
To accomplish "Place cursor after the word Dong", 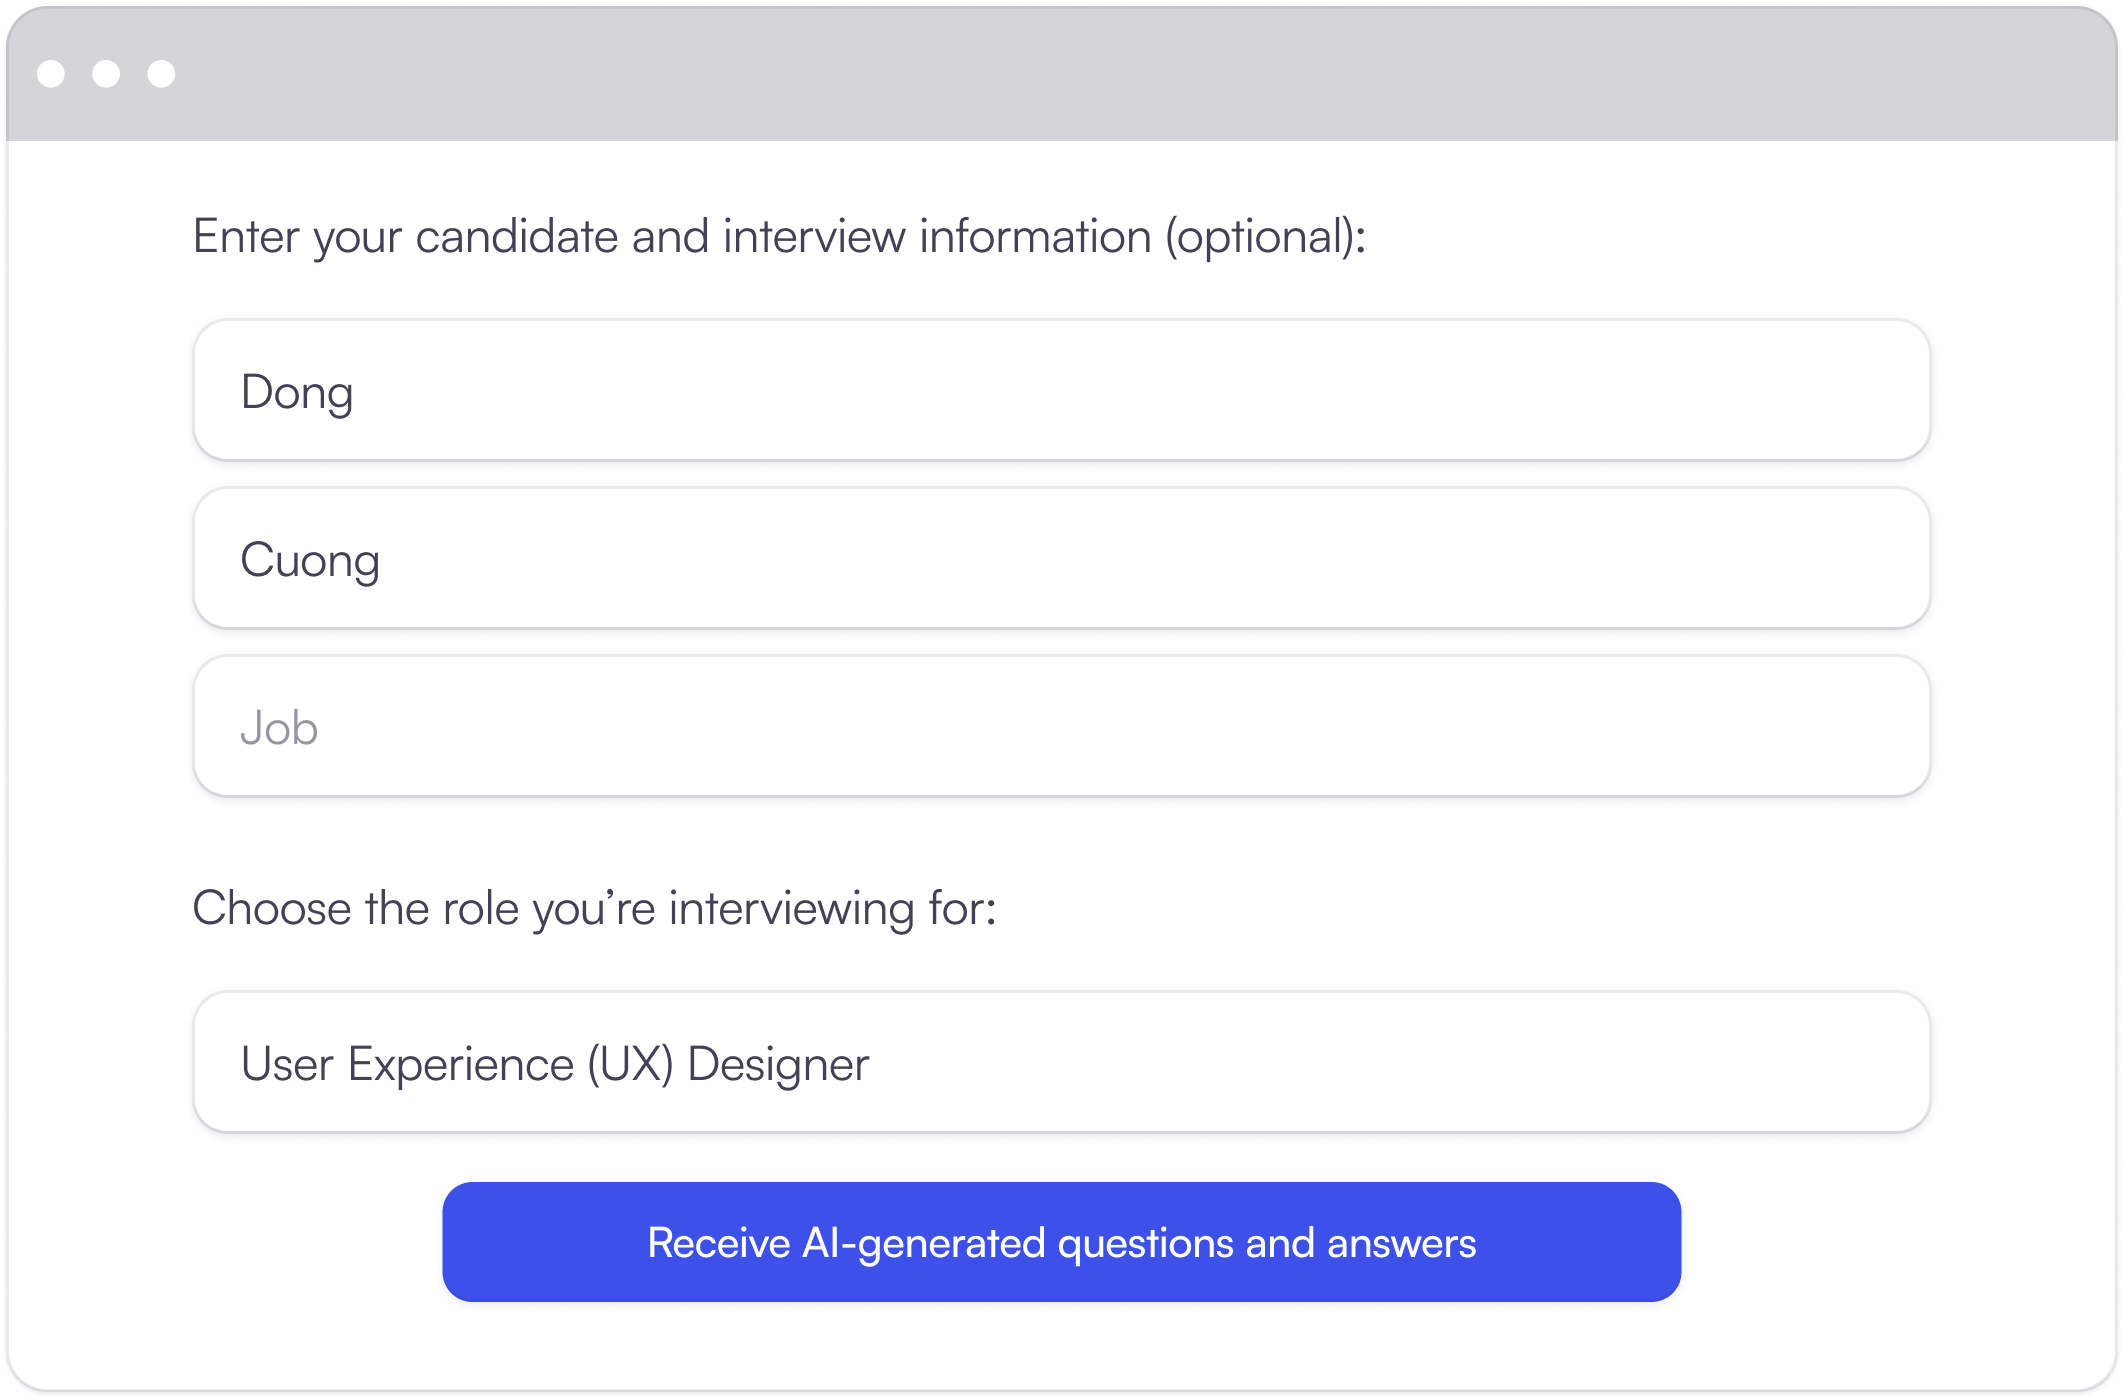I will click(356, 392).
